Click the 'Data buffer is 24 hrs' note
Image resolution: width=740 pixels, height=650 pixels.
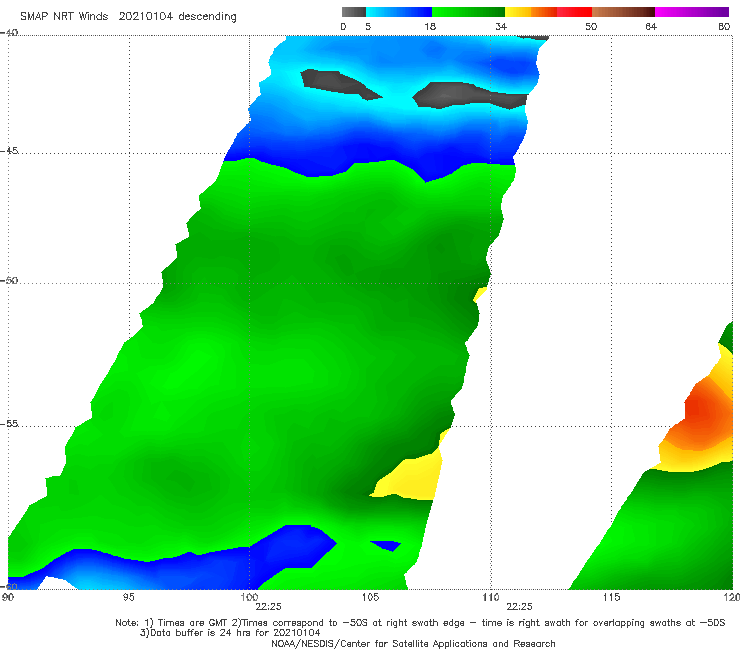(230, 633)
